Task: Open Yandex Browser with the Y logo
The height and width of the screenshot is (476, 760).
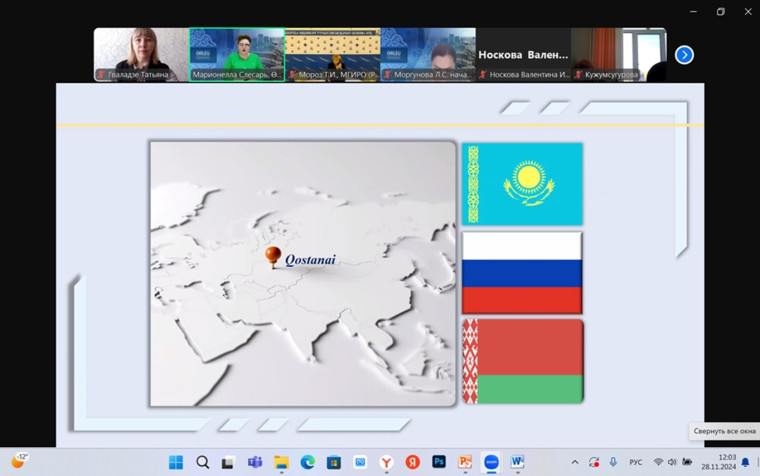Action: coord(386,462)
